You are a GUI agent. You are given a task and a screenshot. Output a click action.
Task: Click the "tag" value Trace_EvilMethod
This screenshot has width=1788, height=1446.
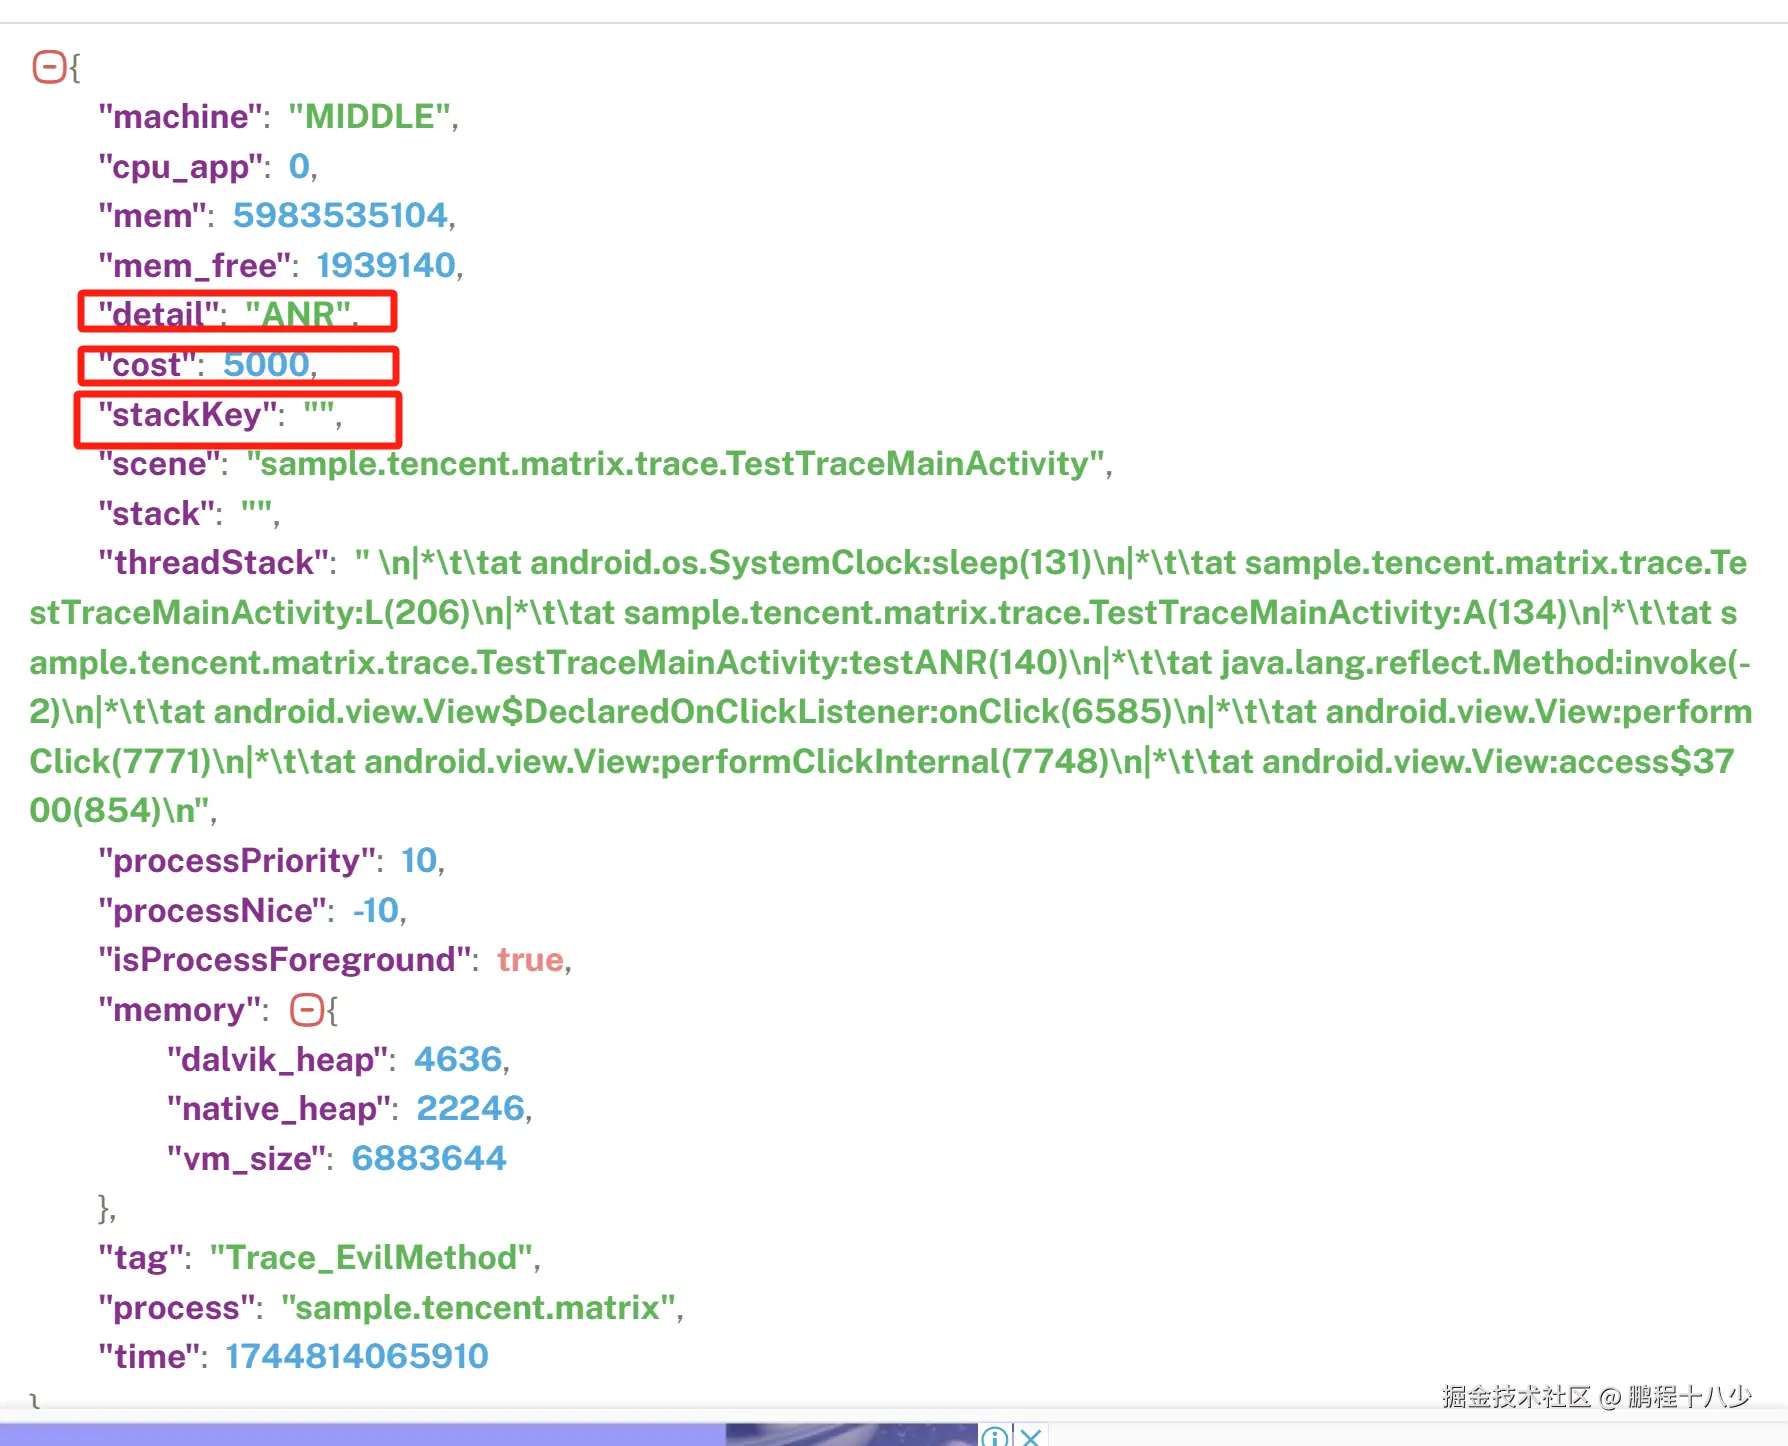(371, 1257)
